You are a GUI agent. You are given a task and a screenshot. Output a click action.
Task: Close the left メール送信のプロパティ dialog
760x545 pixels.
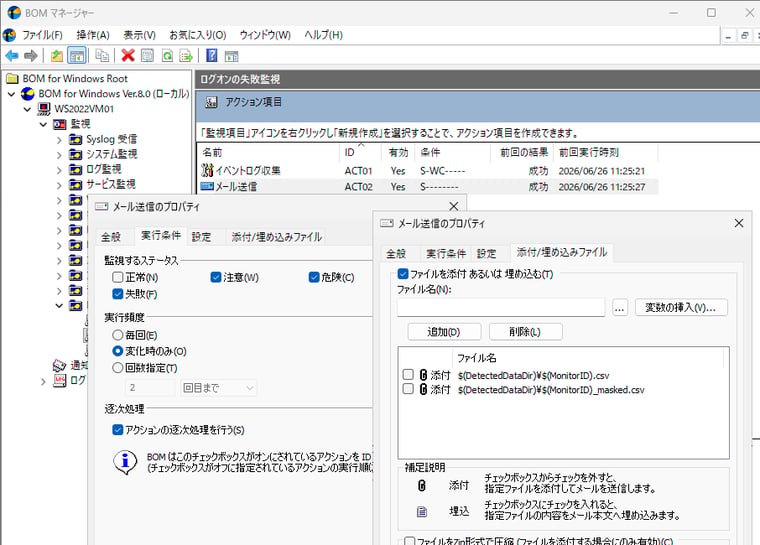pyautogui.click(x=454, y=207)
